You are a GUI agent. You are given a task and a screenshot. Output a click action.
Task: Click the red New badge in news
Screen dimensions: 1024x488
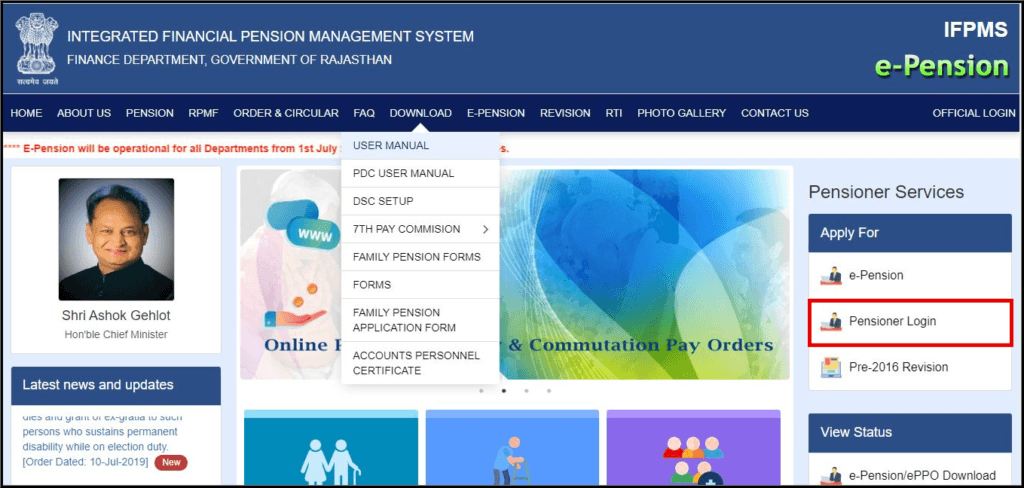pos(171,463)
